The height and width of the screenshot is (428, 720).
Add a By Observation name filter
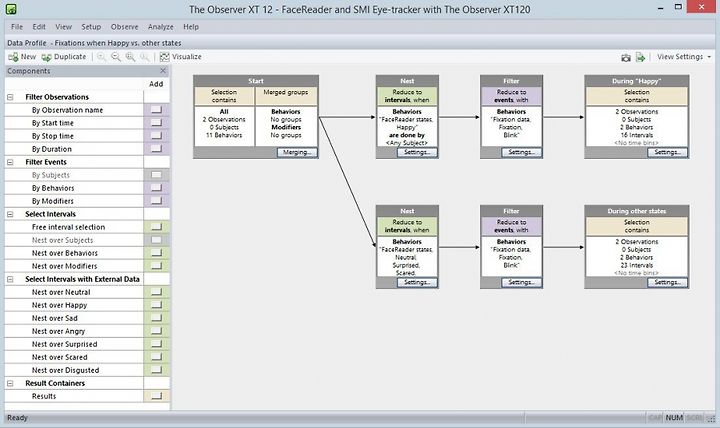pyautogui.click(x=157, y=110)
